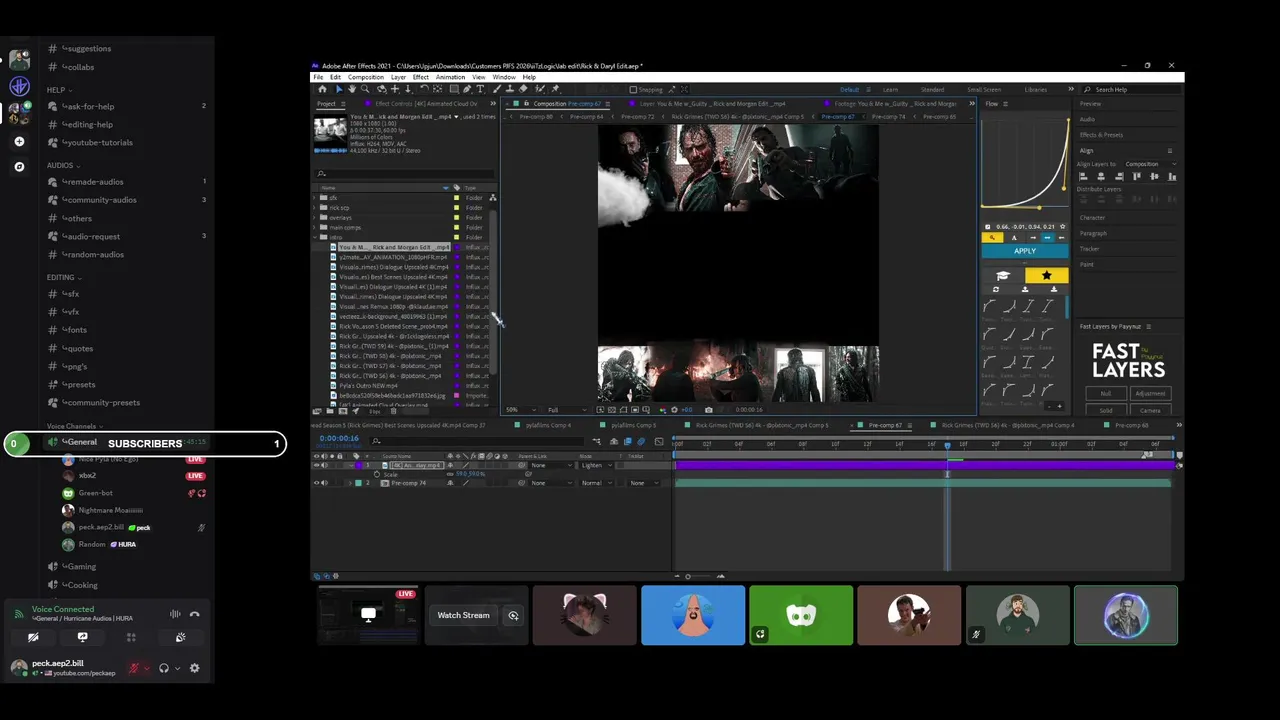Align layers to top edge icon

(1137, 176)
